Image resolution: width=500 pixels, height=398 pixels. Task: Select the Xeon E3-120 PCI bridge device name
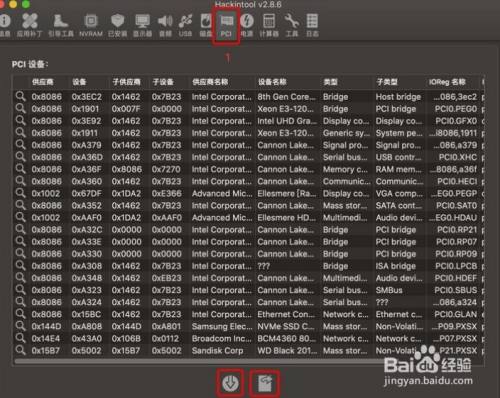click(x=285, y=109)
